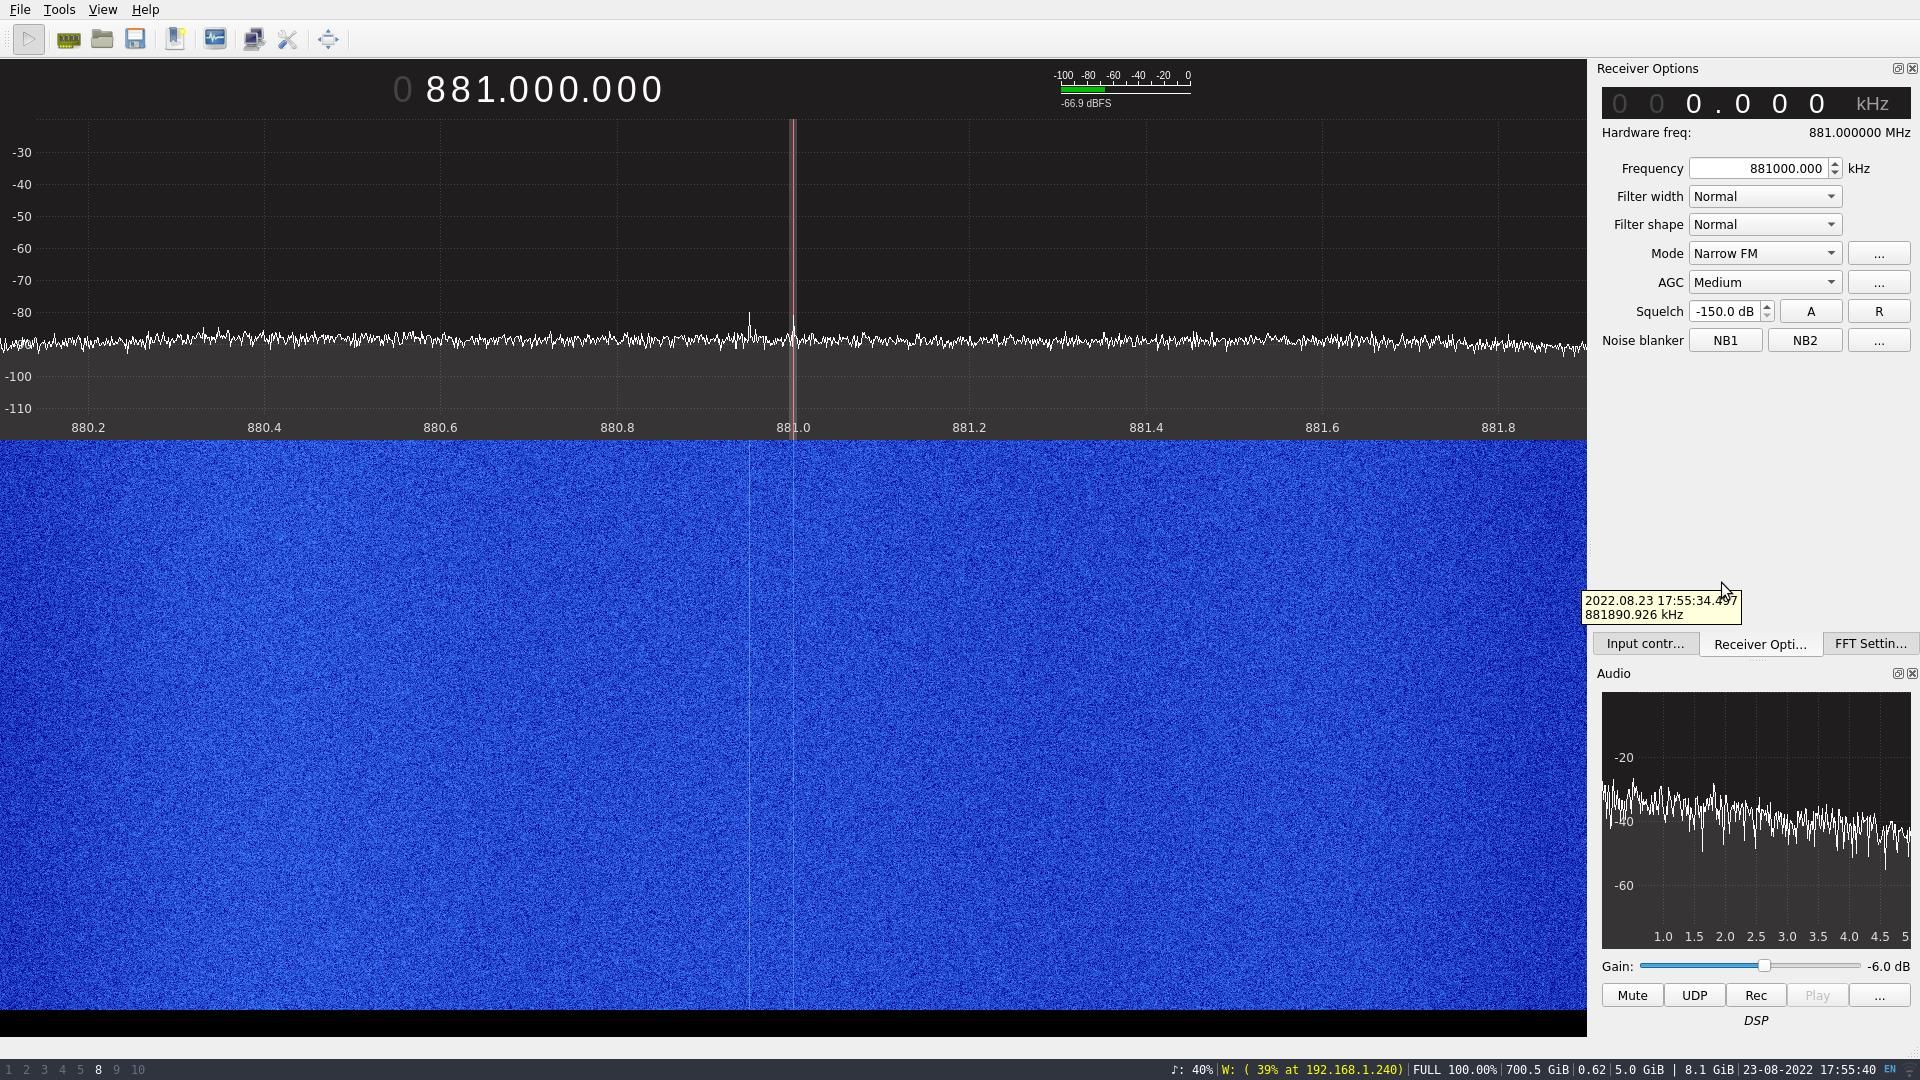Close the Receiver Options panel
Image resolution: width=1920 pixels, height=1080 pixels.
(x=1912, y=69)
